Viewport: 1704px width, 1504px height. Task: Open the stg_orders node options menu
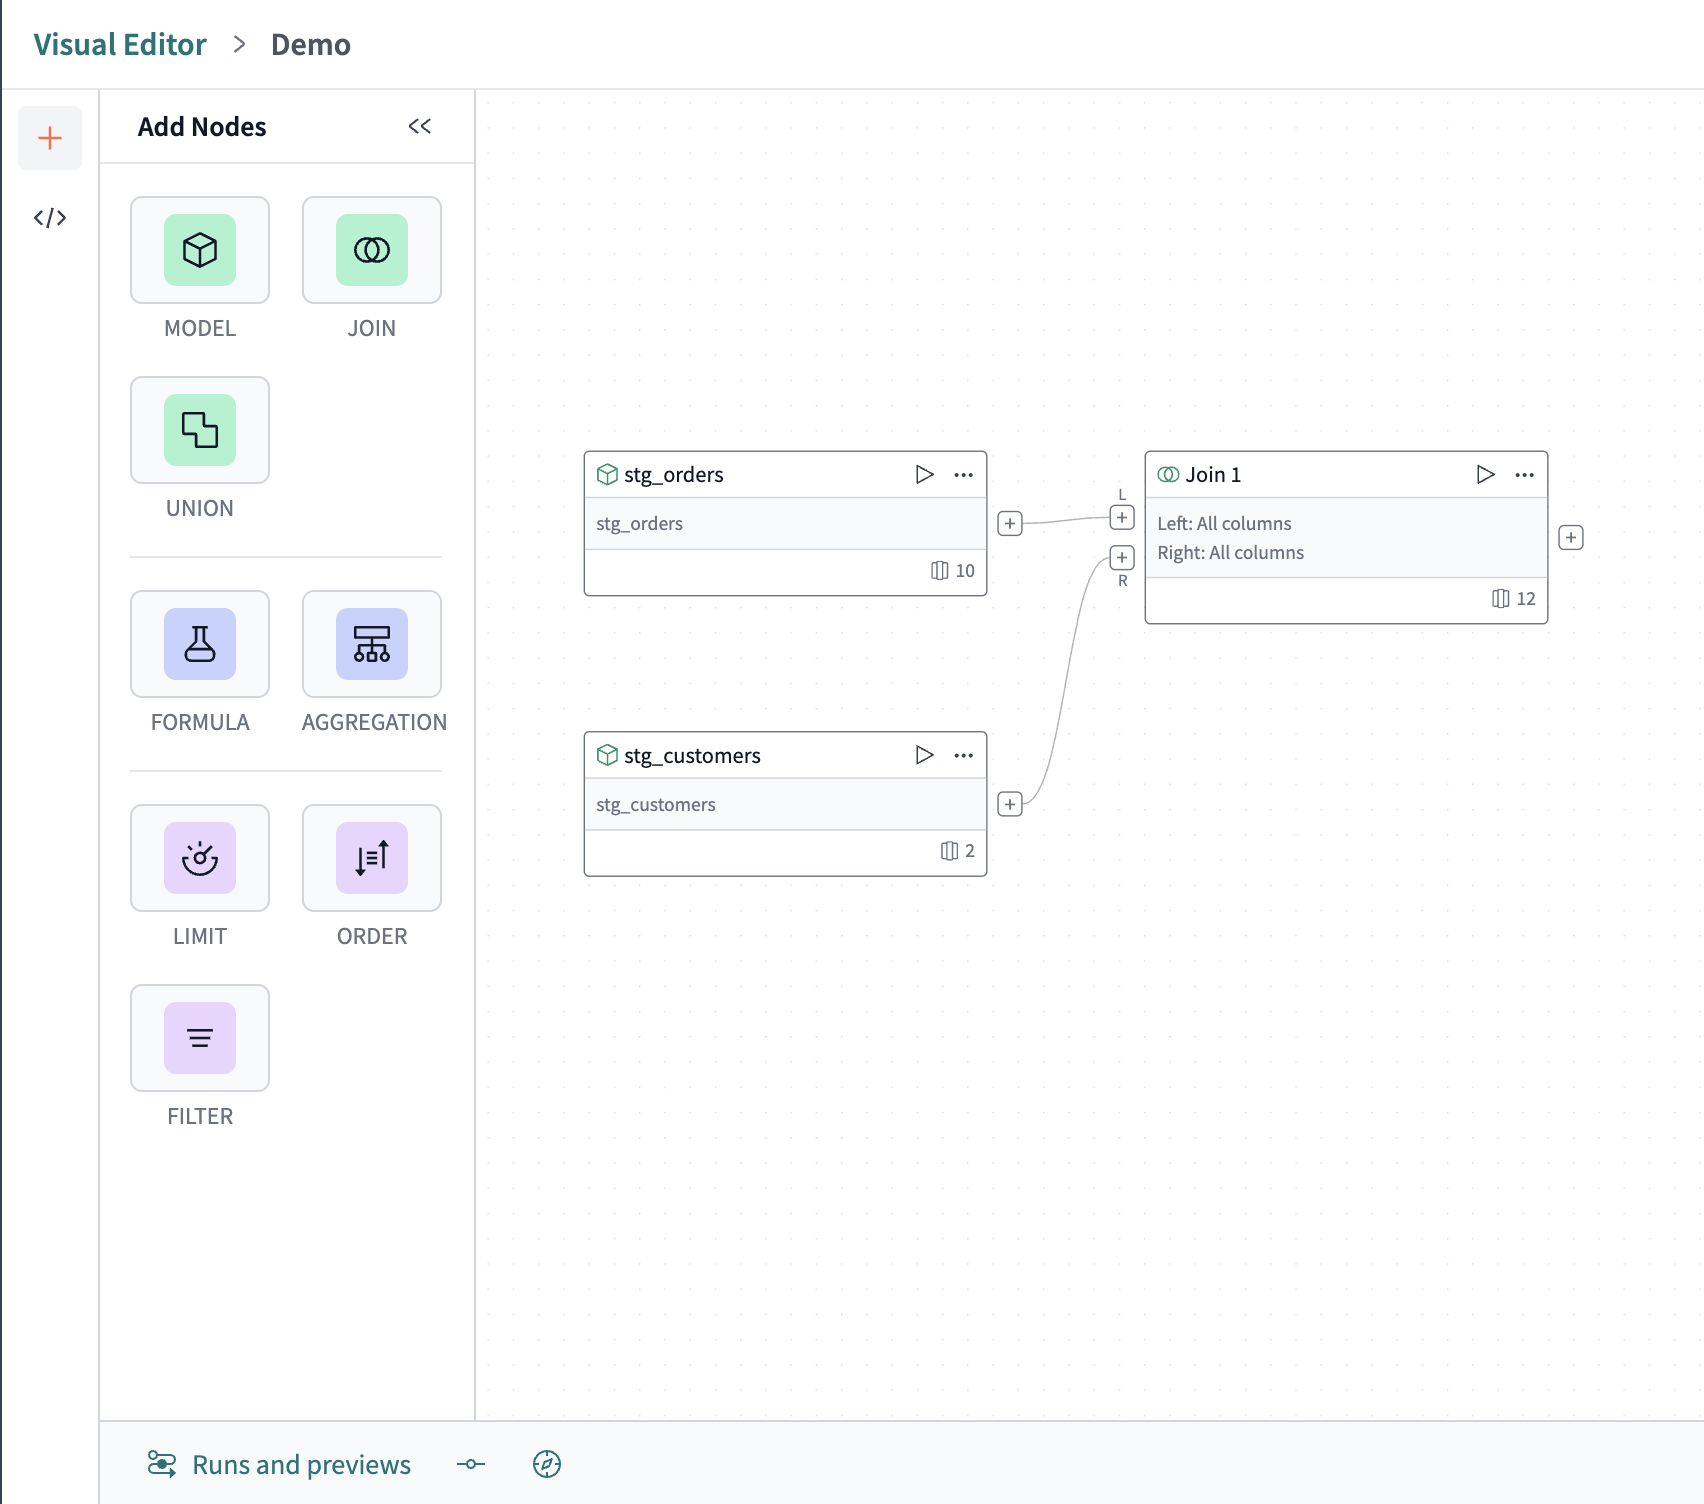pos(963,475)
